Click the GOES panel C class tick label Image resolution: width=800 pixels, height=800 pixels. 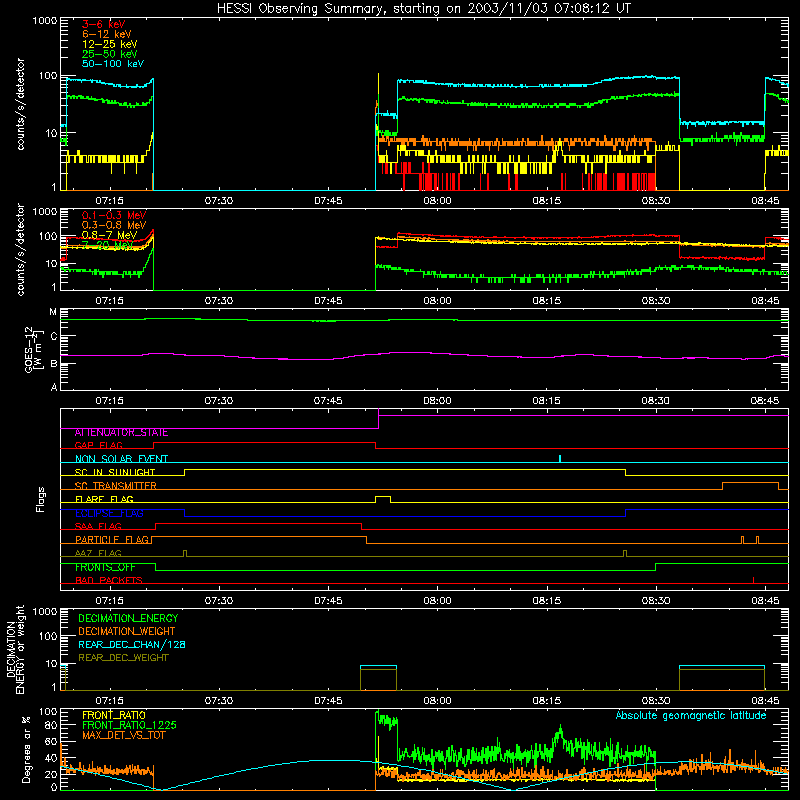pos(54,336)
